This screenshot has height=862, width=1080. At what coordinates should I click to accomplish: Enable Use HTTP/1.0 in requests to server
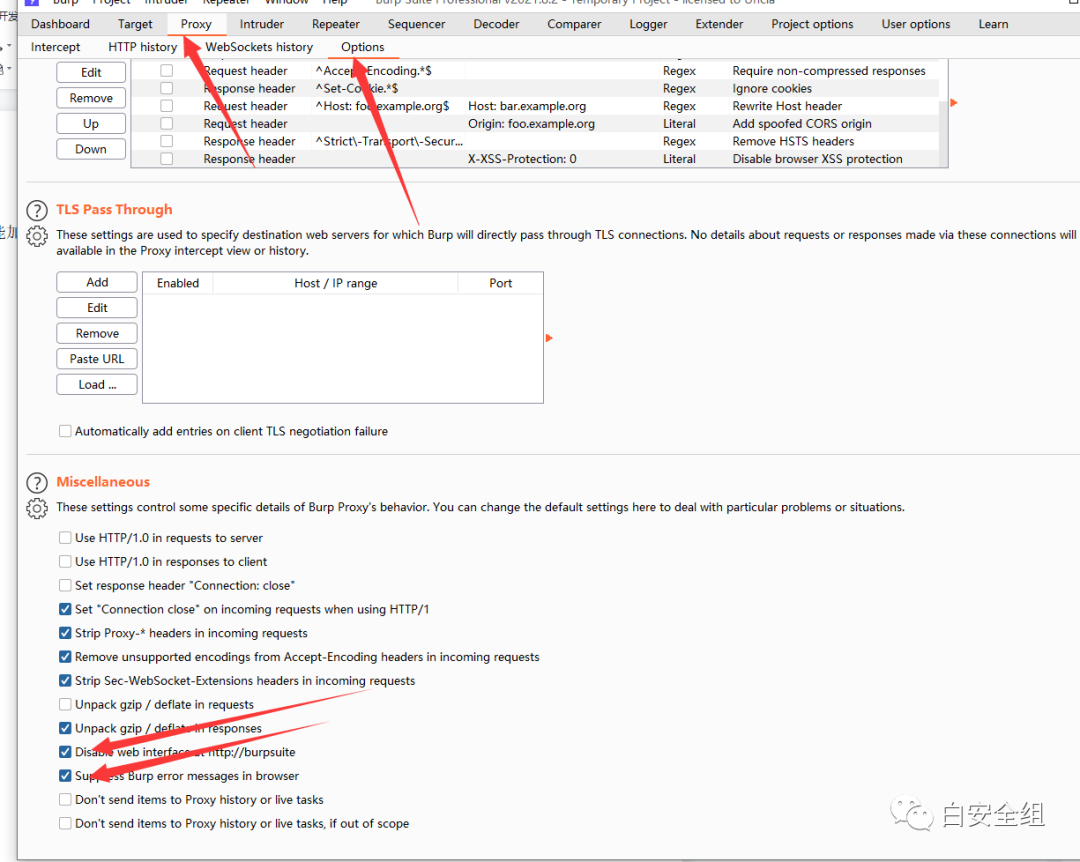click(65, 537)
